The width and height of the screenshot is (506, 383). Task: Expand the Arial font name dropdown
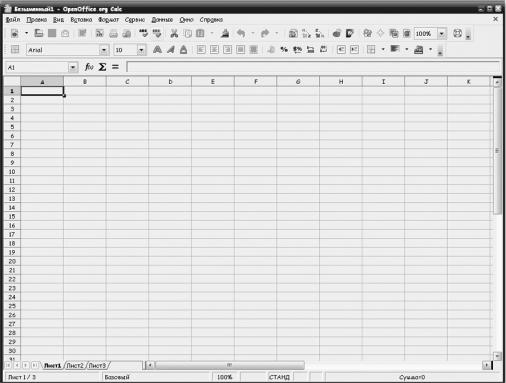click(x=104, y=50)
